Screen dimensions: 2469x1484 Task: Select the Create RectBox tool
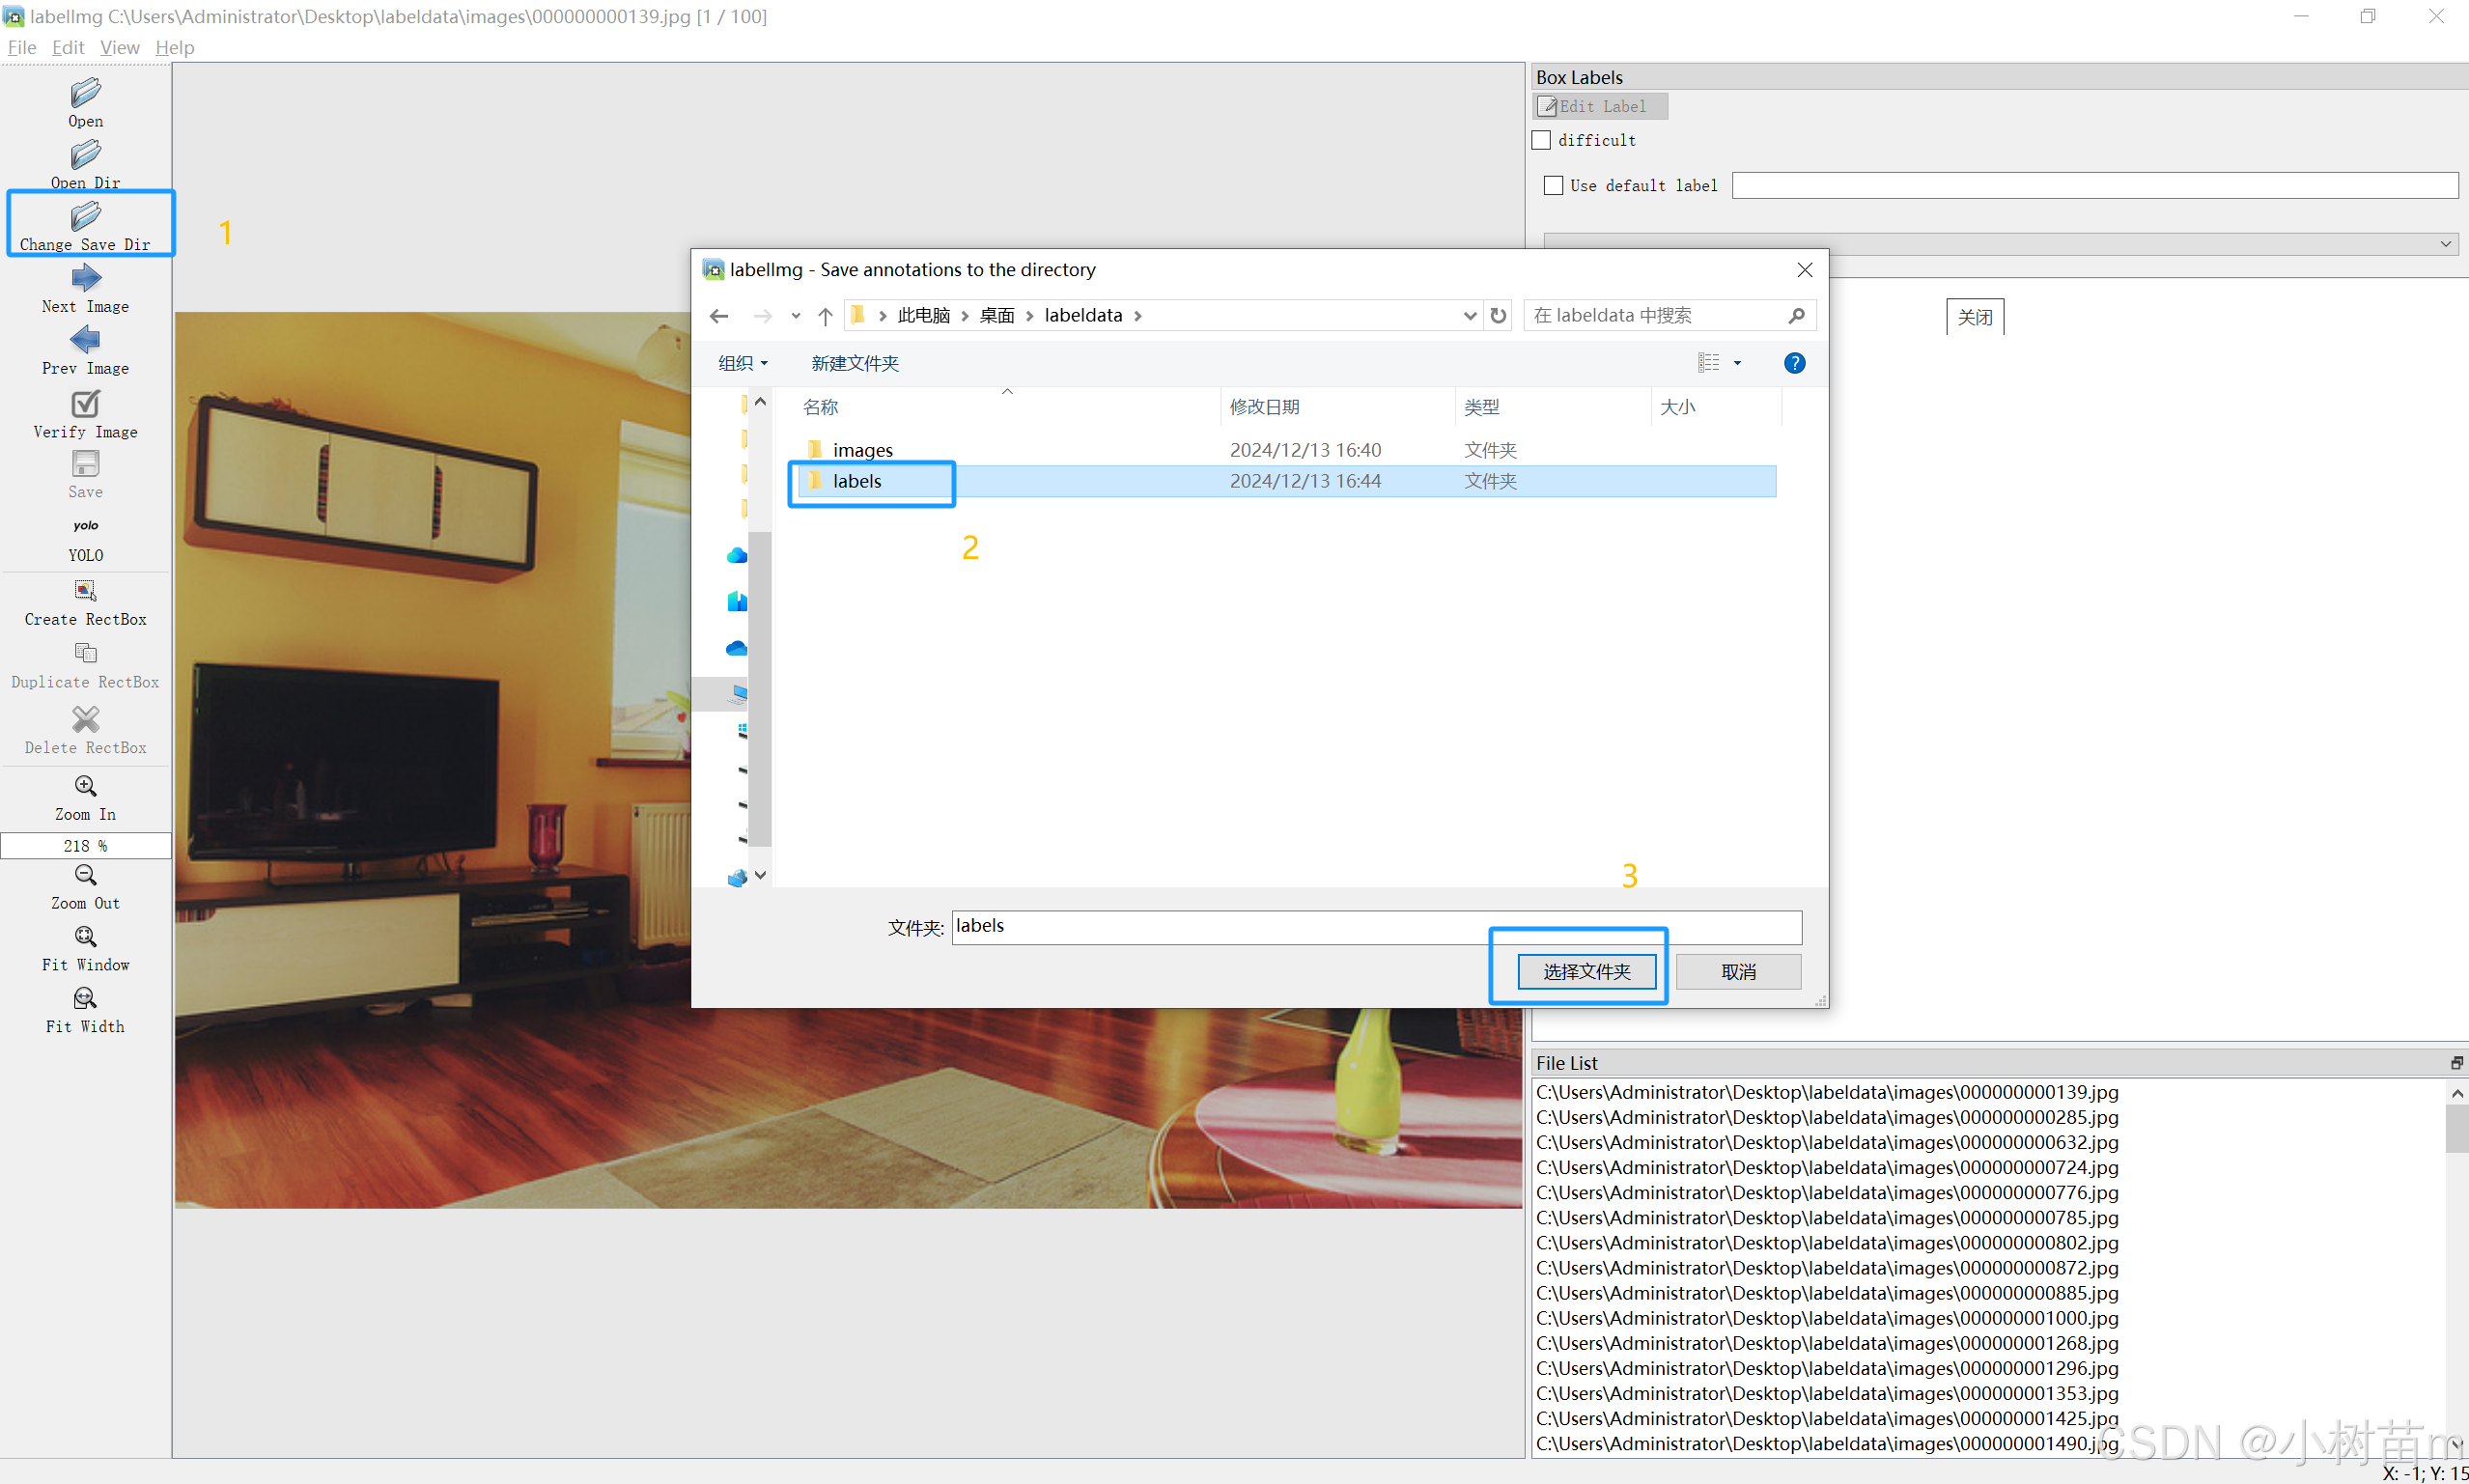tap(85, 591)
